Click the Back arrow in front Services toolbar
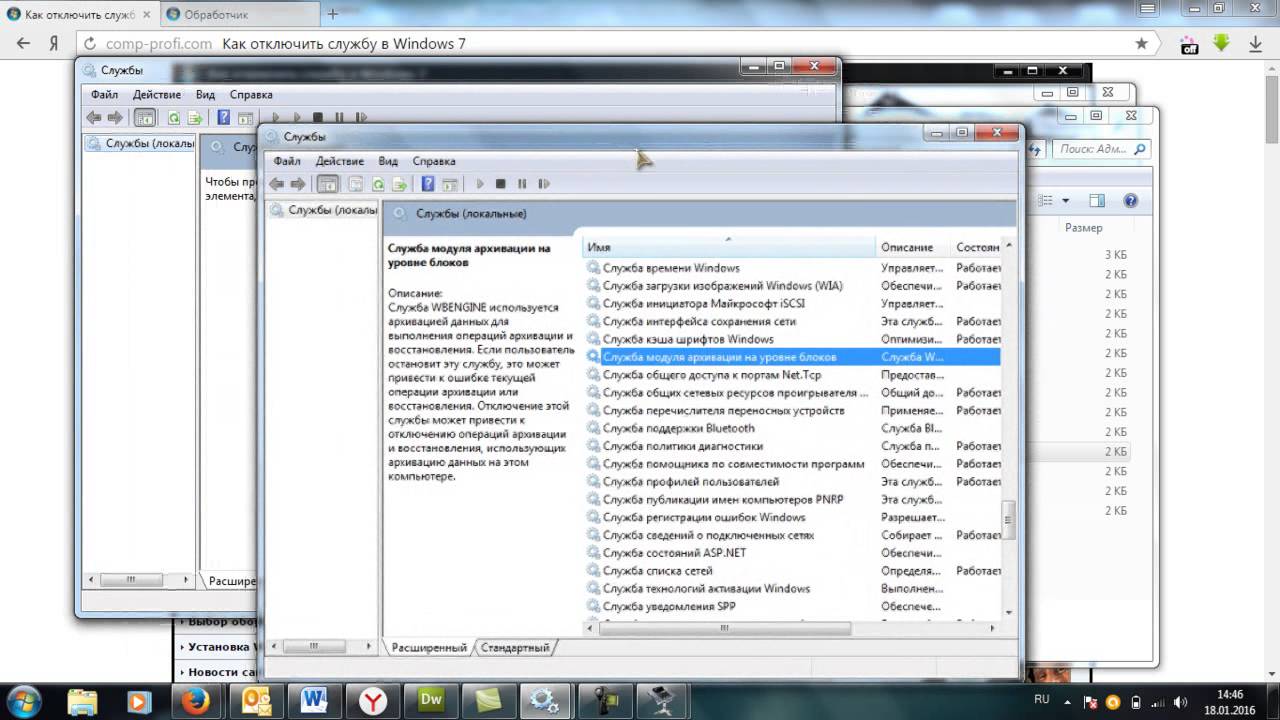The height and width of the screenshot is (720, 1280). point(277,184)
